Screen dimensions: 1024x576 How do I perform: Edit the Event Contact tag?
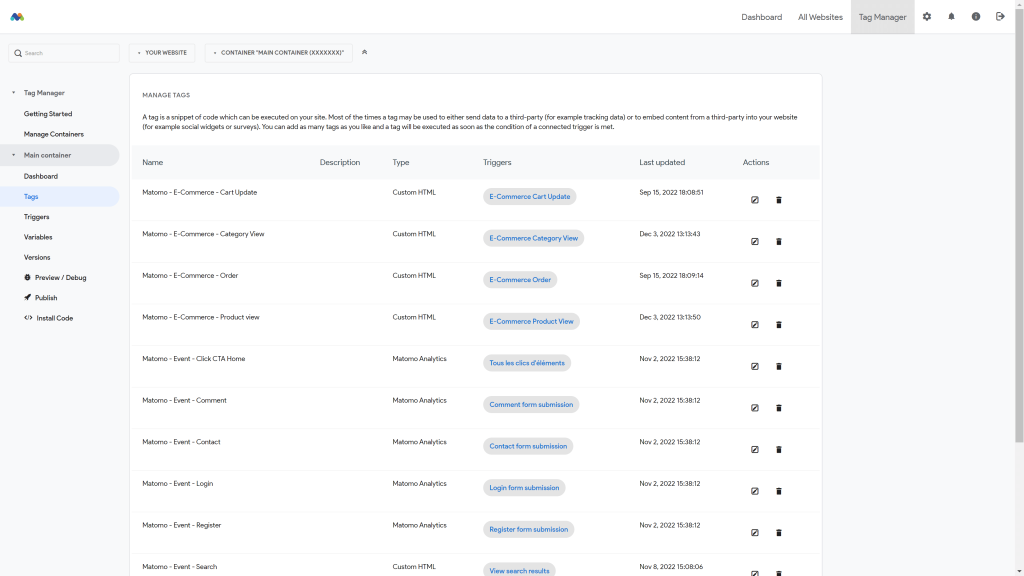coord(754,449)
